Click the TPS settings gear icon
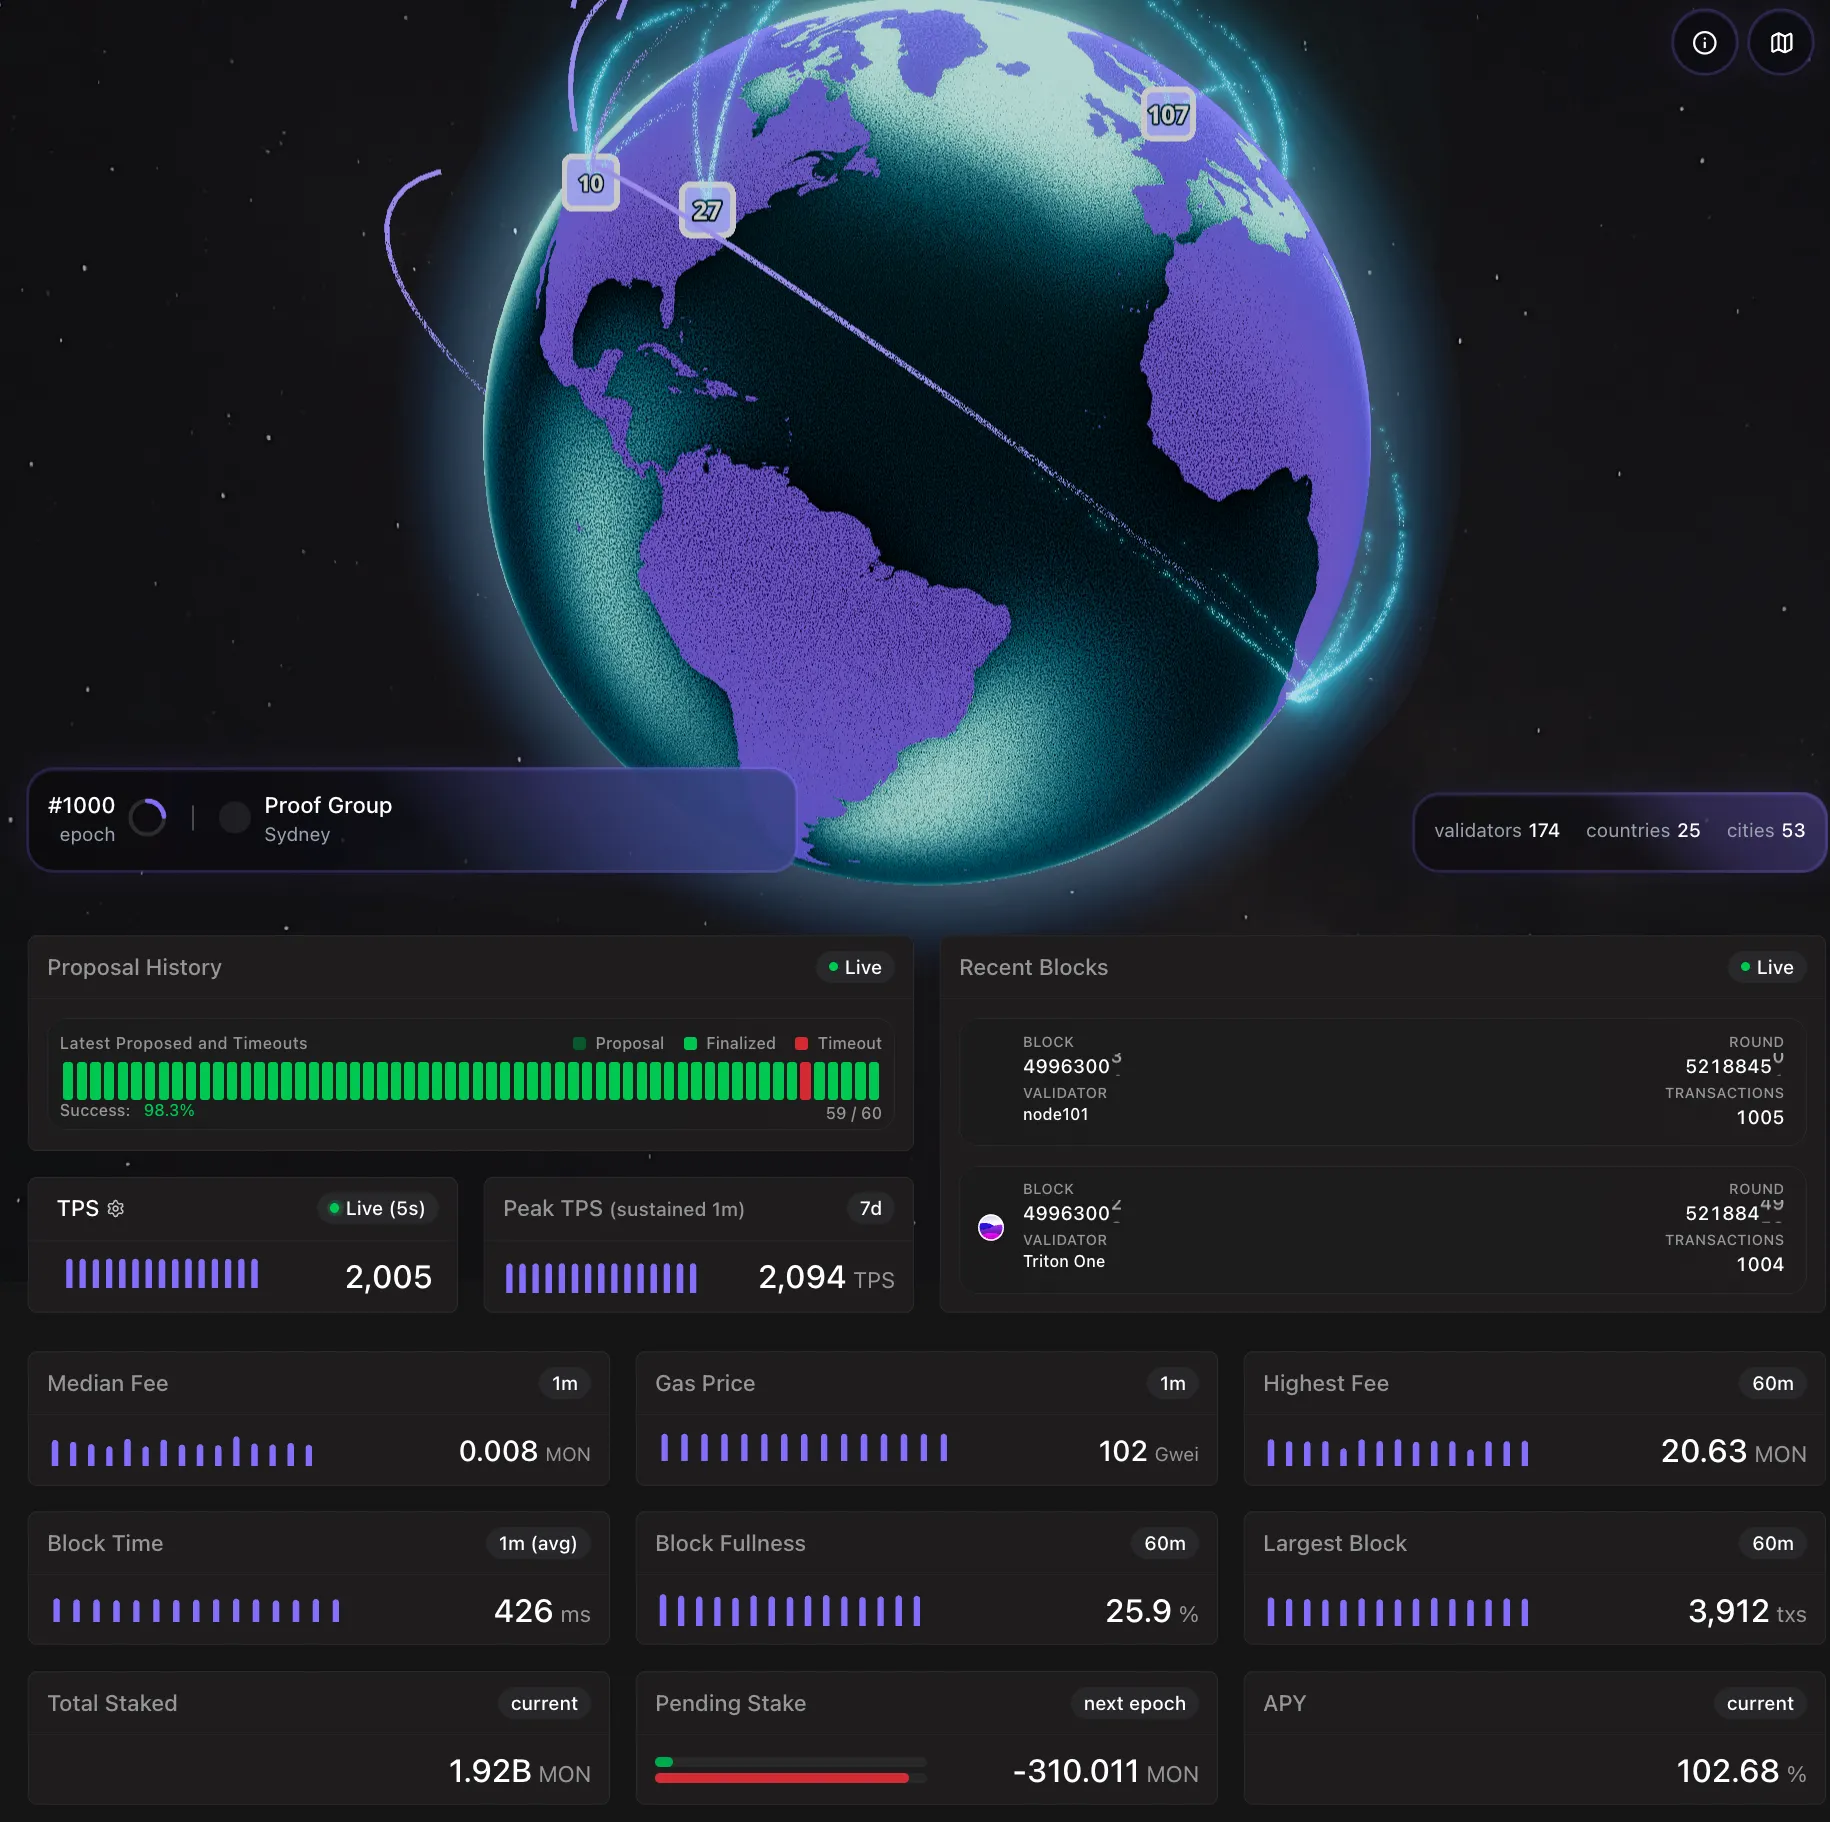Viewport: 1830px width, 1822px height. (116, 1209)
